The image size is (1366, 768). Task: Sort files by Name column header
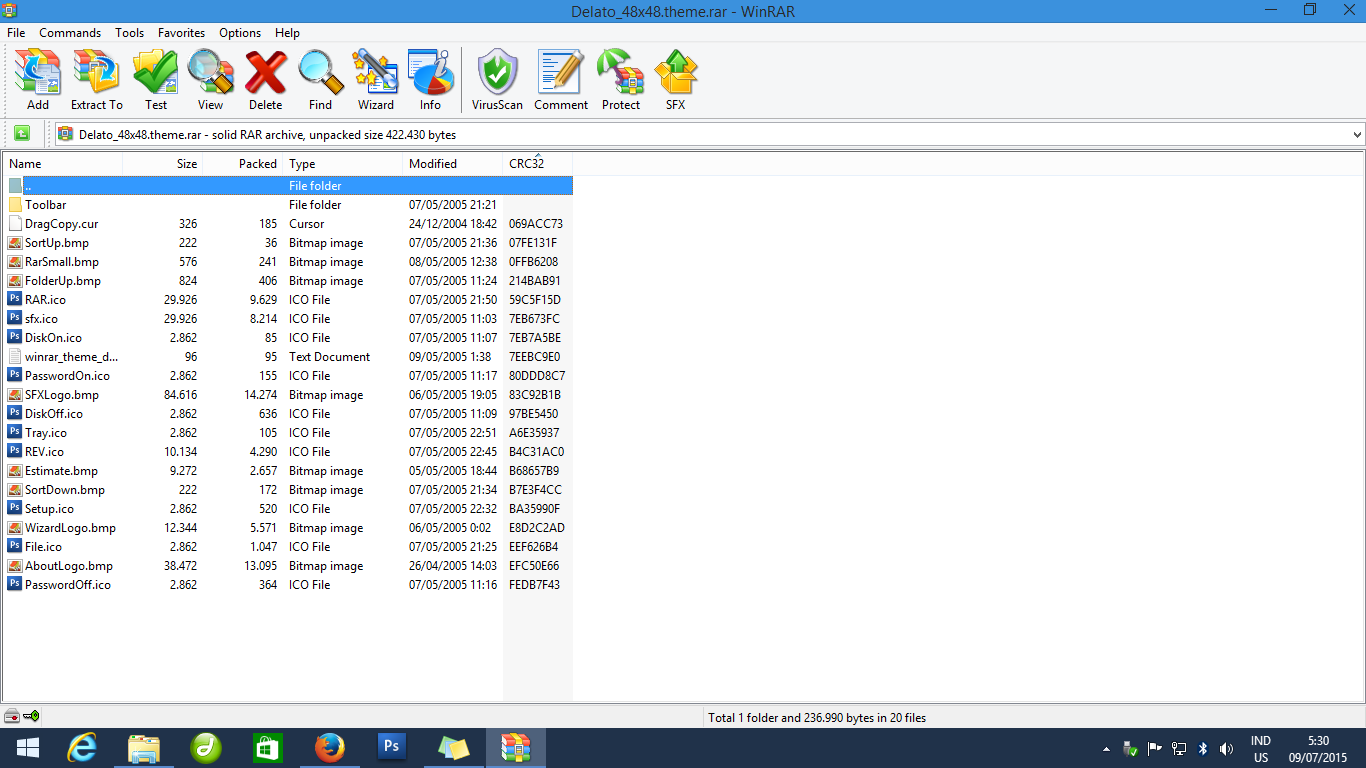pyautogui.click(x=63, y=163)
